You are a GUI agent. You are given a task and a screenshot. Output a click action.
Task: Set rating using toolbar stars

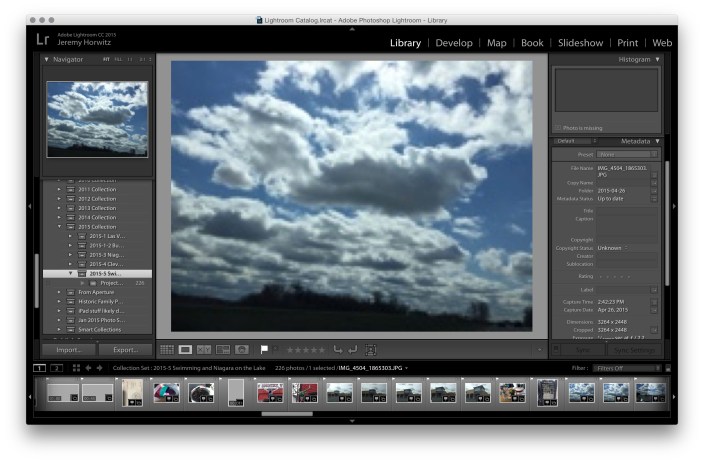coord(305,350)
